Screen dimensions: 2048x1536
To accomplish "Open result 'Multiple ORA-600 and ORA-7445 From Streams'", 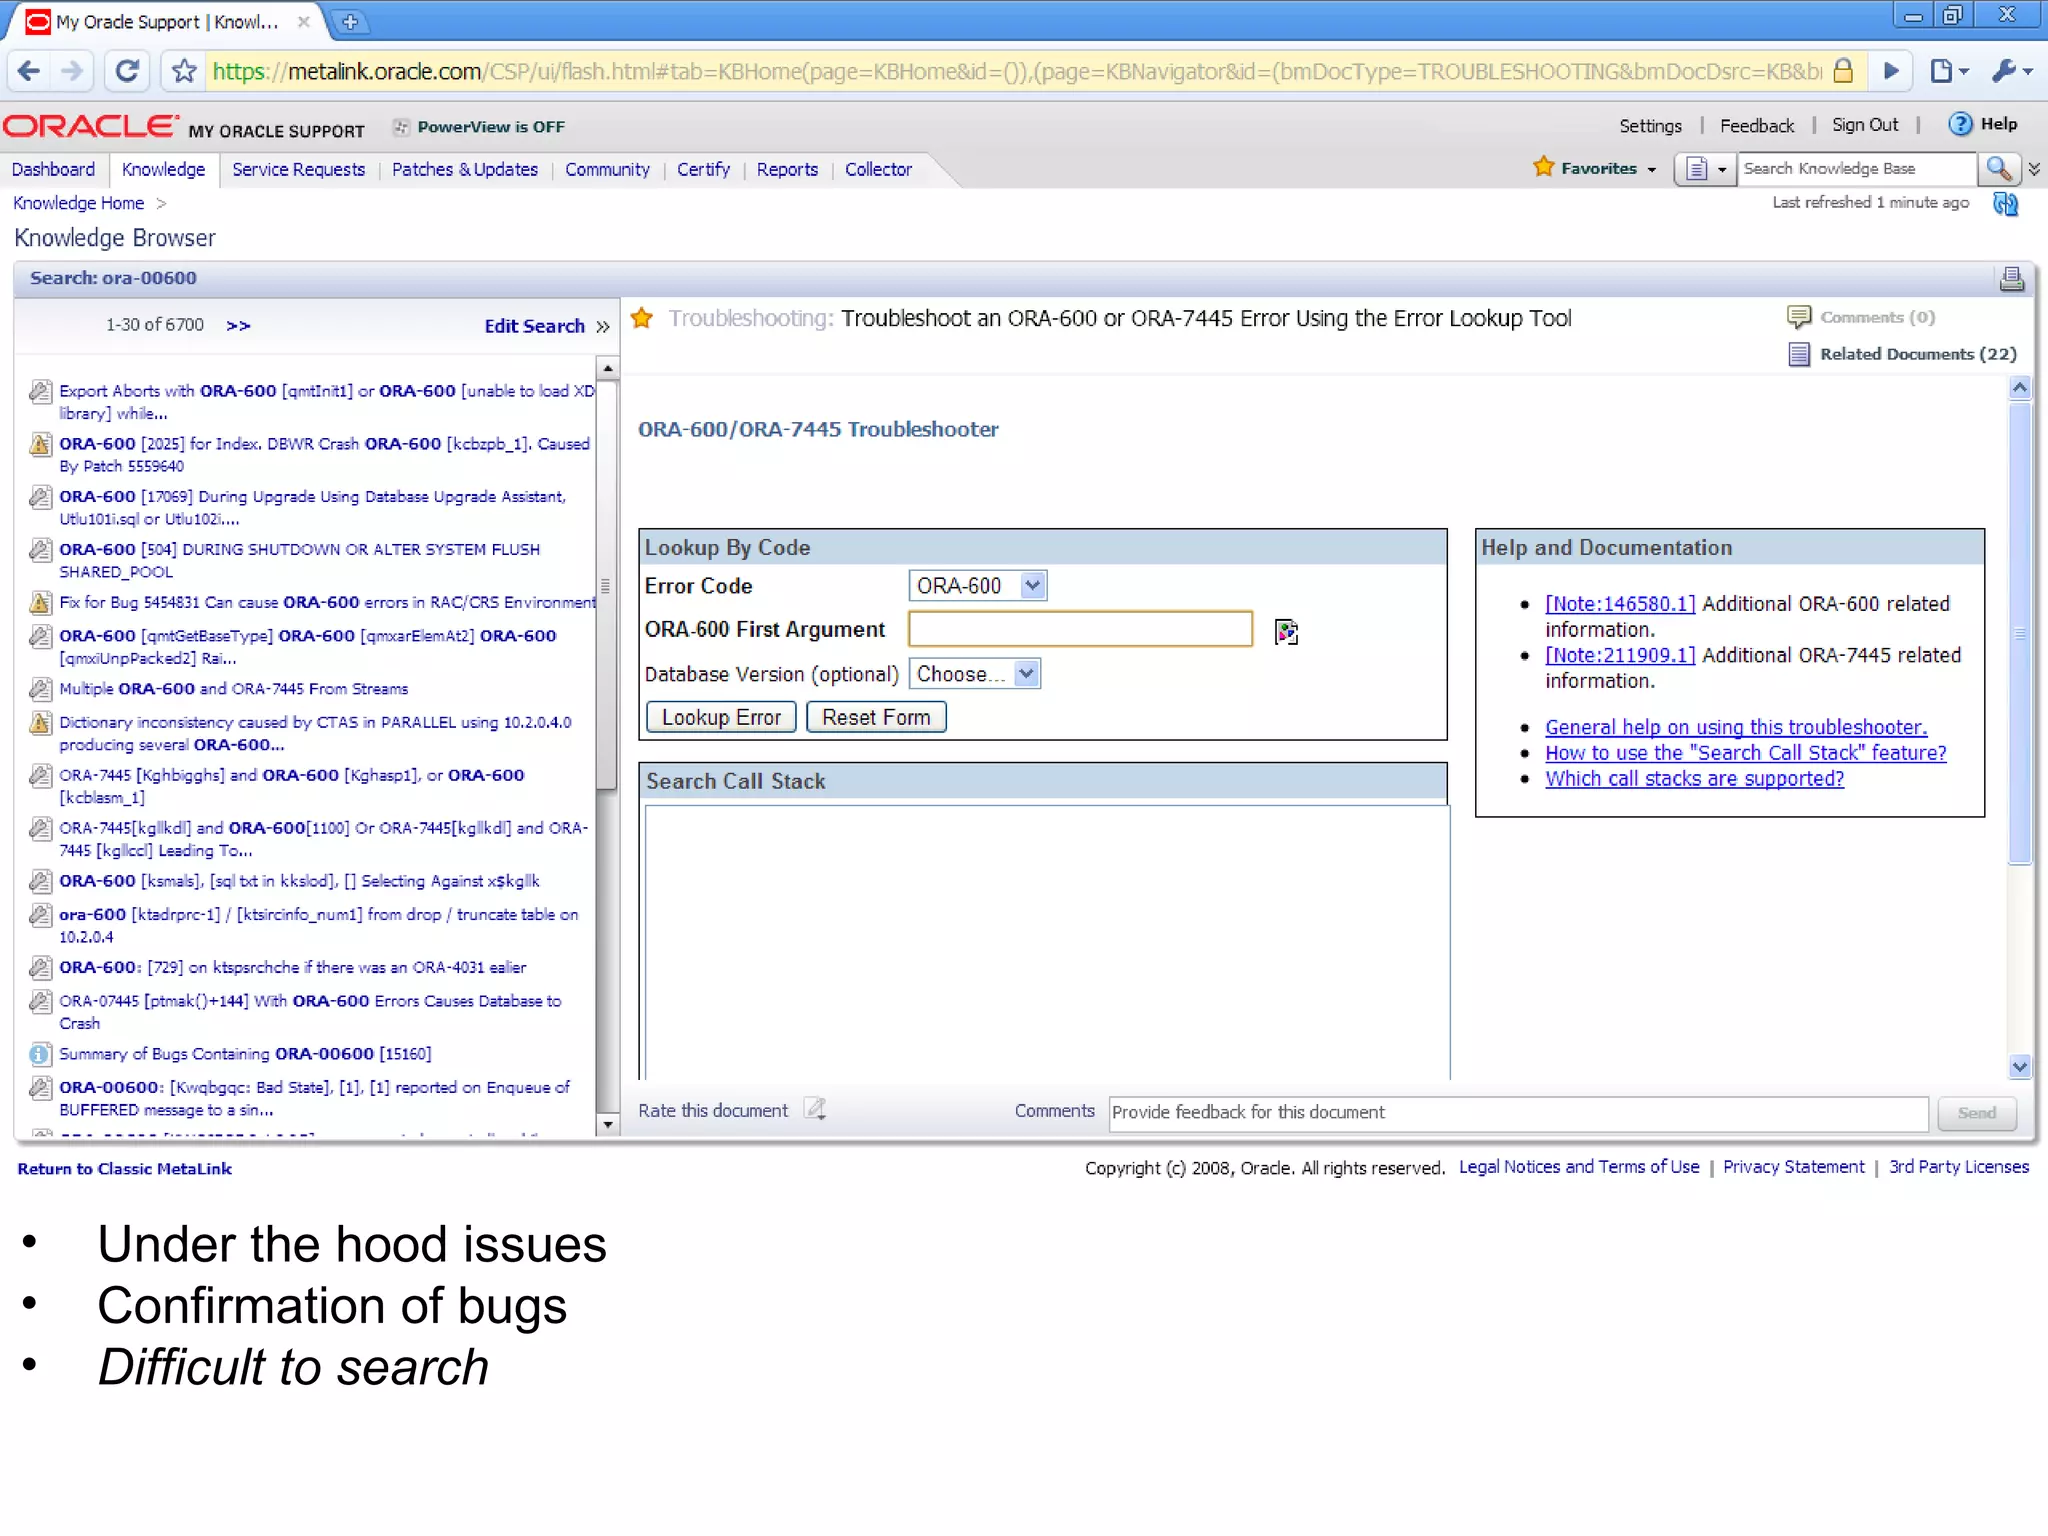I will click(233, 689).
